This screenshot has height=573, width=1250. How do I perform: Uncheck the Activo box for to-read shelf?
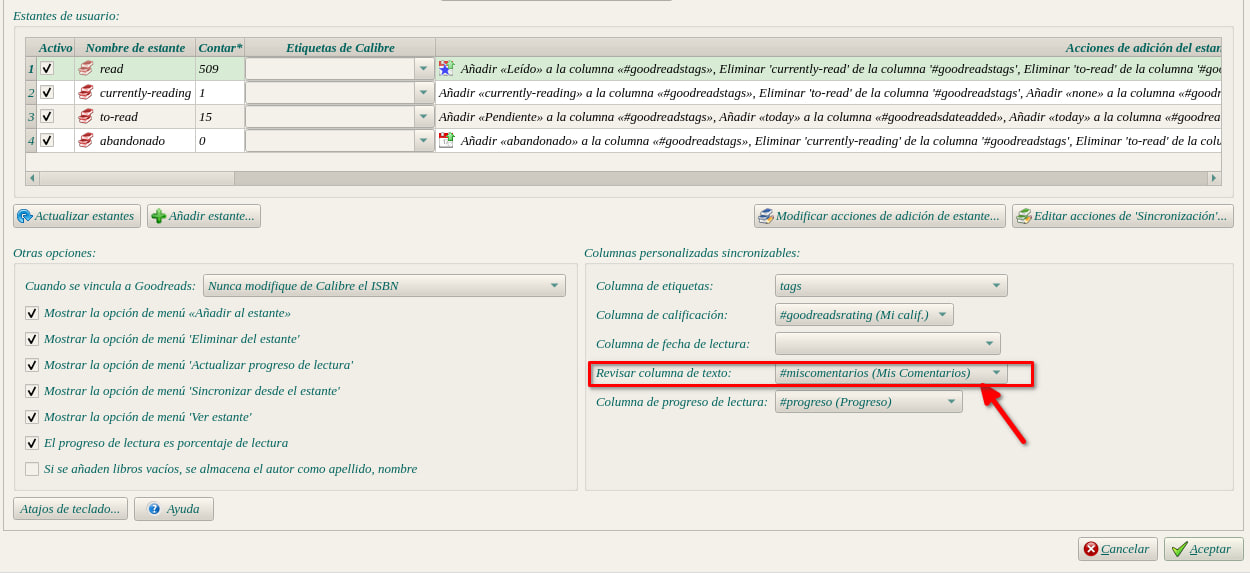pyautogui.click(x=46, y=116)
